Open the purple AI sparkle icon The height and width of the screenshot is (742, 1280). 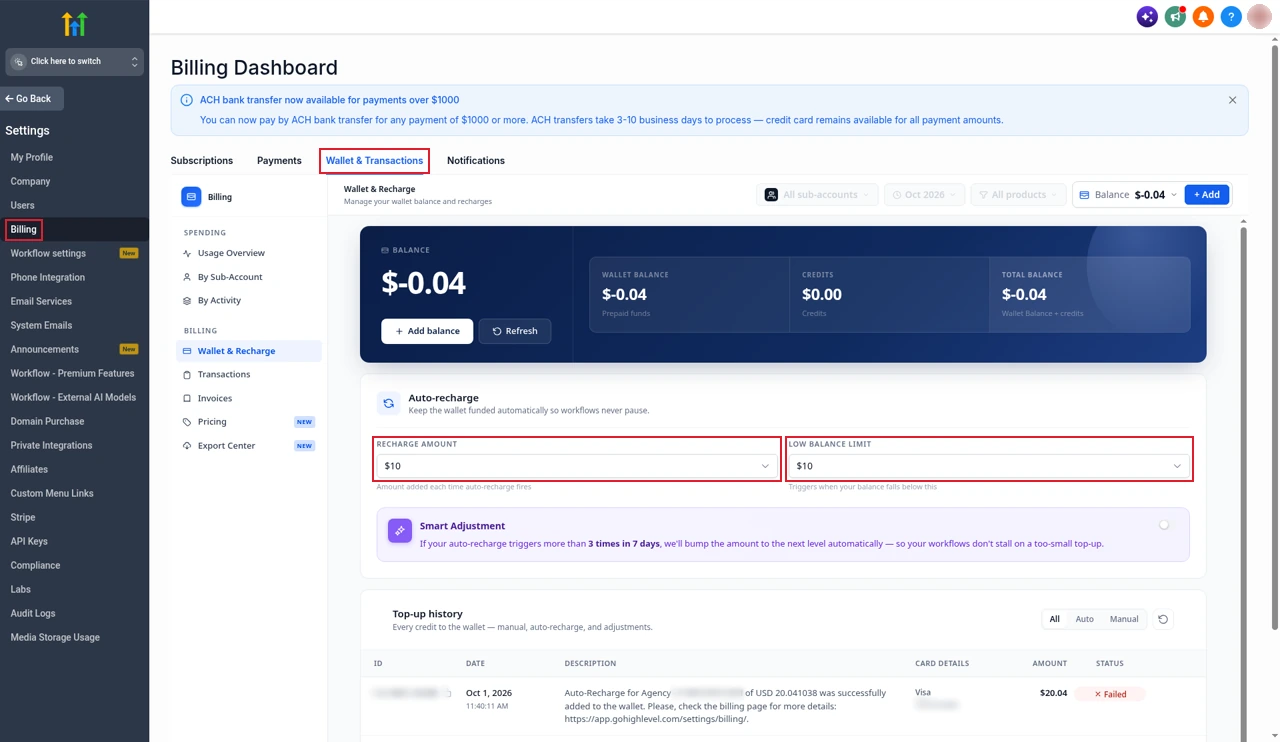(x=1147, y=17)
